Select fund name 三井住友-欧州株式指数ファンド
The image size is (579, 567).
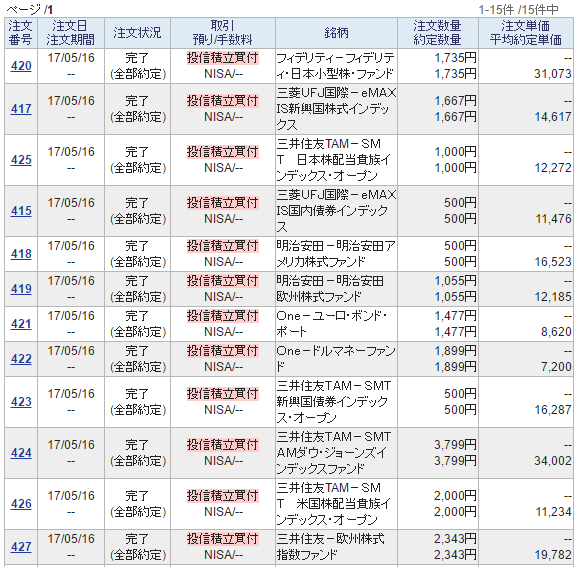pos(330,547)
